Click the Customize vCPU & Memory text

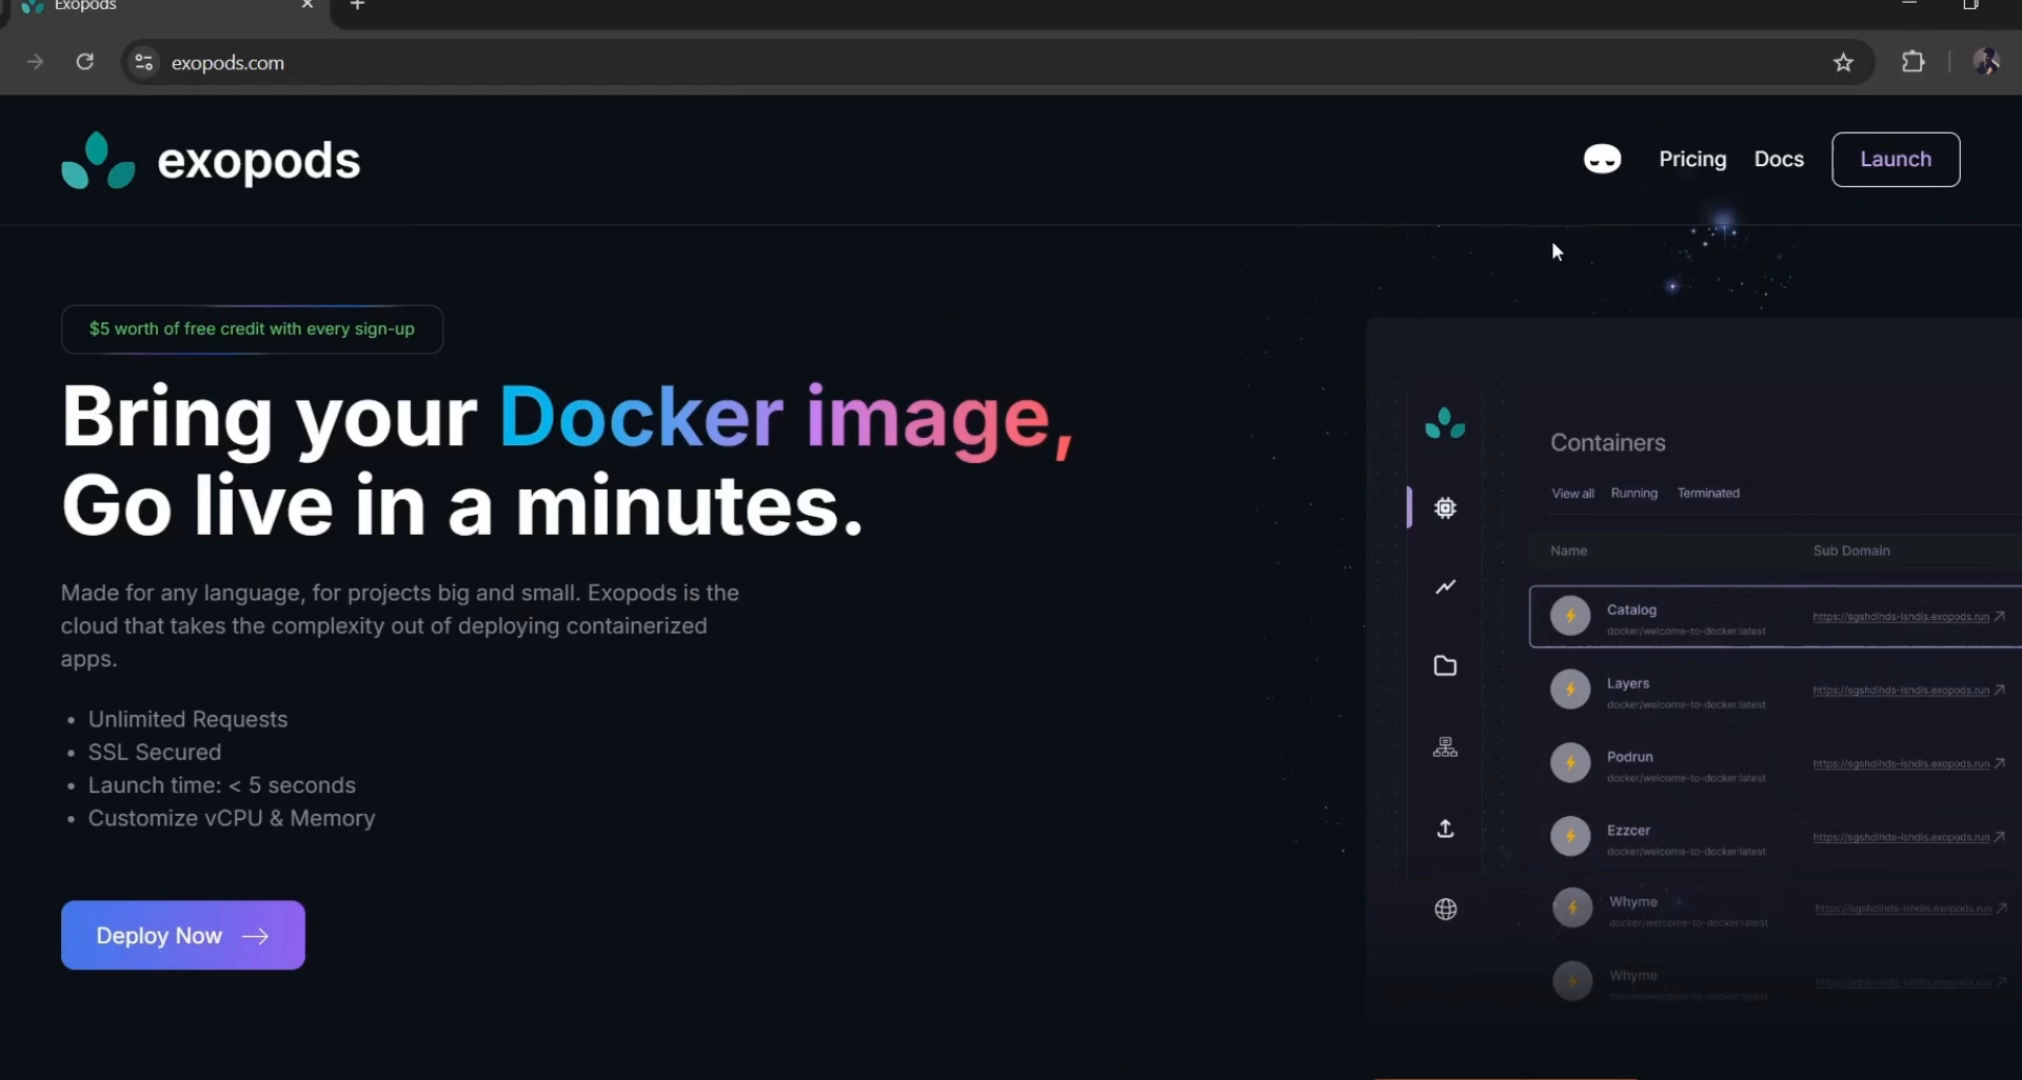click(232, 818)
